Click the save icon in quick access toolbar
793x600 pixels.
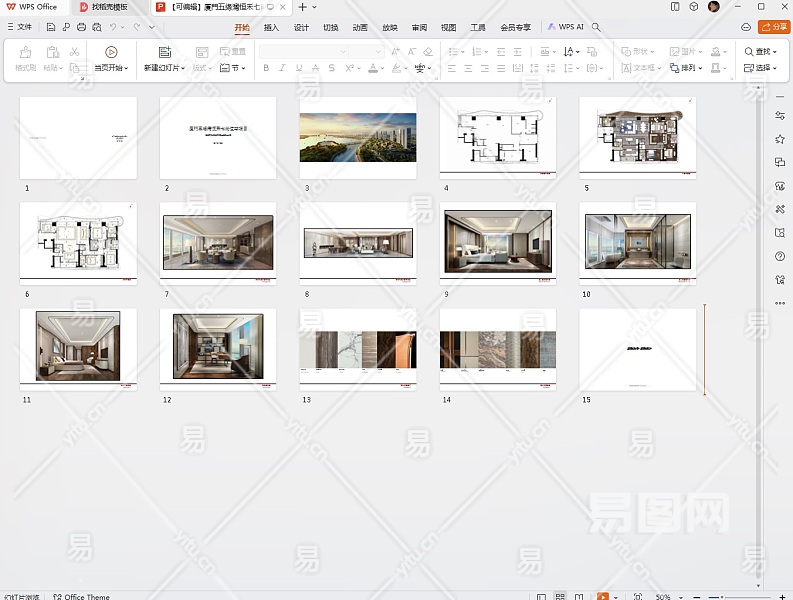tap(51, 27)
